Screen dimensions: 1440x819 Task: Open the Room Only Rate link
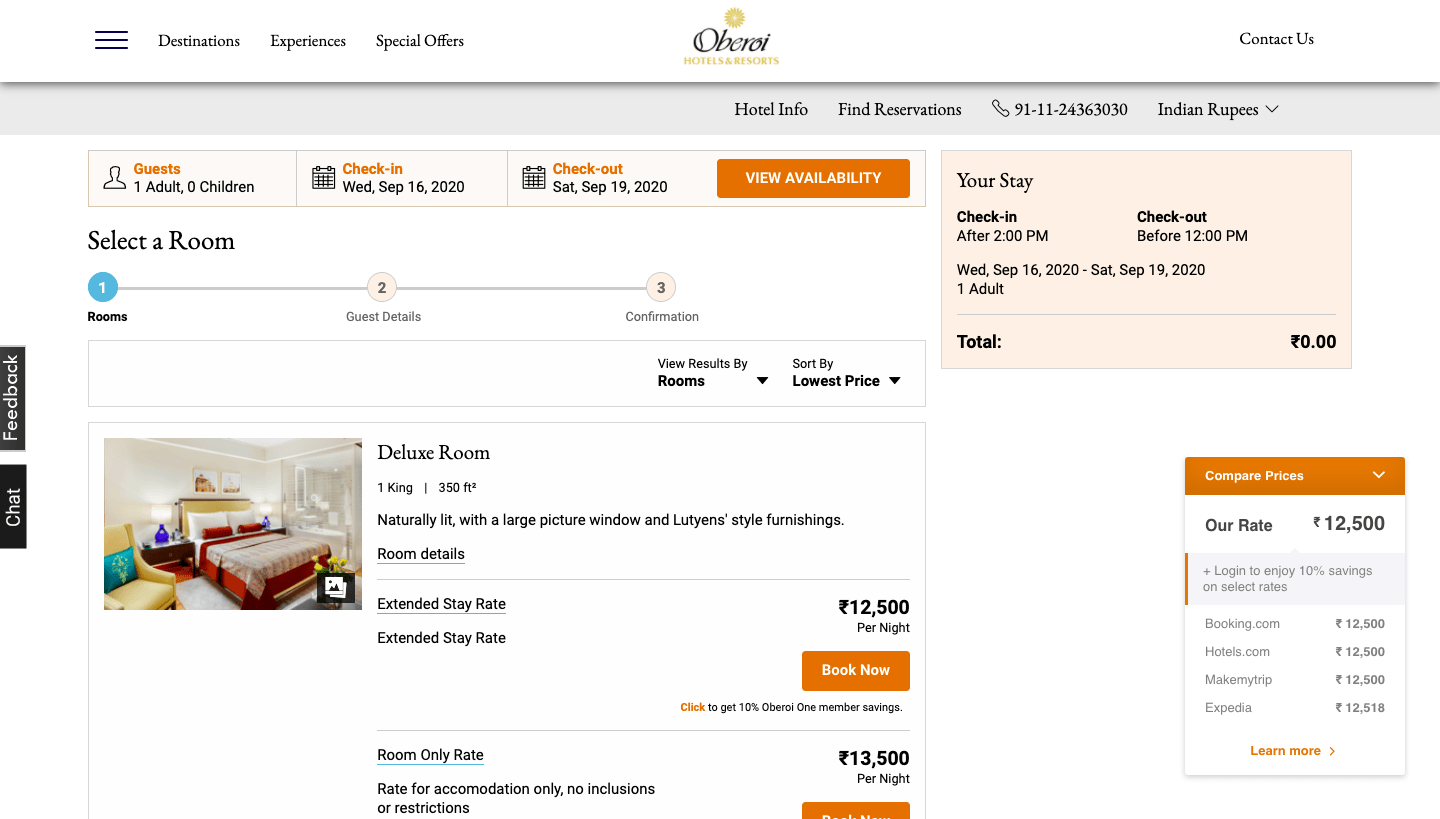pyautogui.click(x=430, y=755)
